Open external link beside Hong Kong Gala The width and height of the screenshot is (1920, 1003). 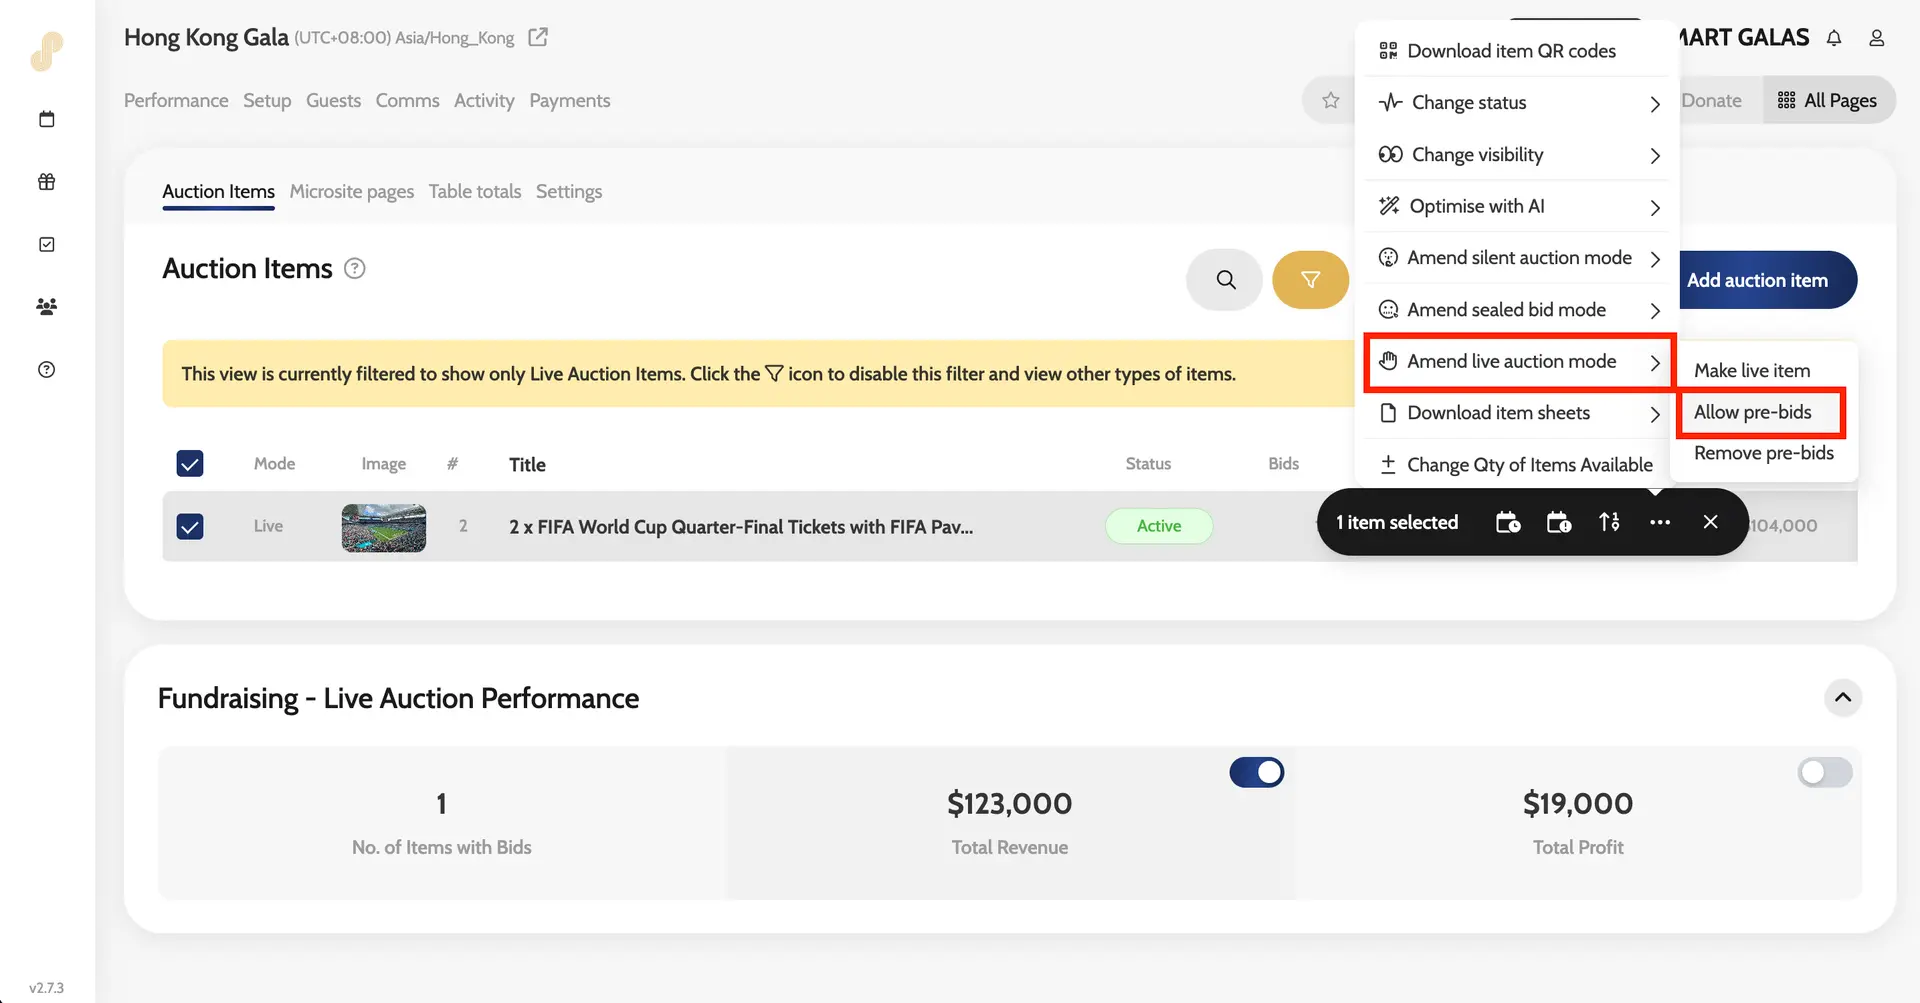coord(538,38)
